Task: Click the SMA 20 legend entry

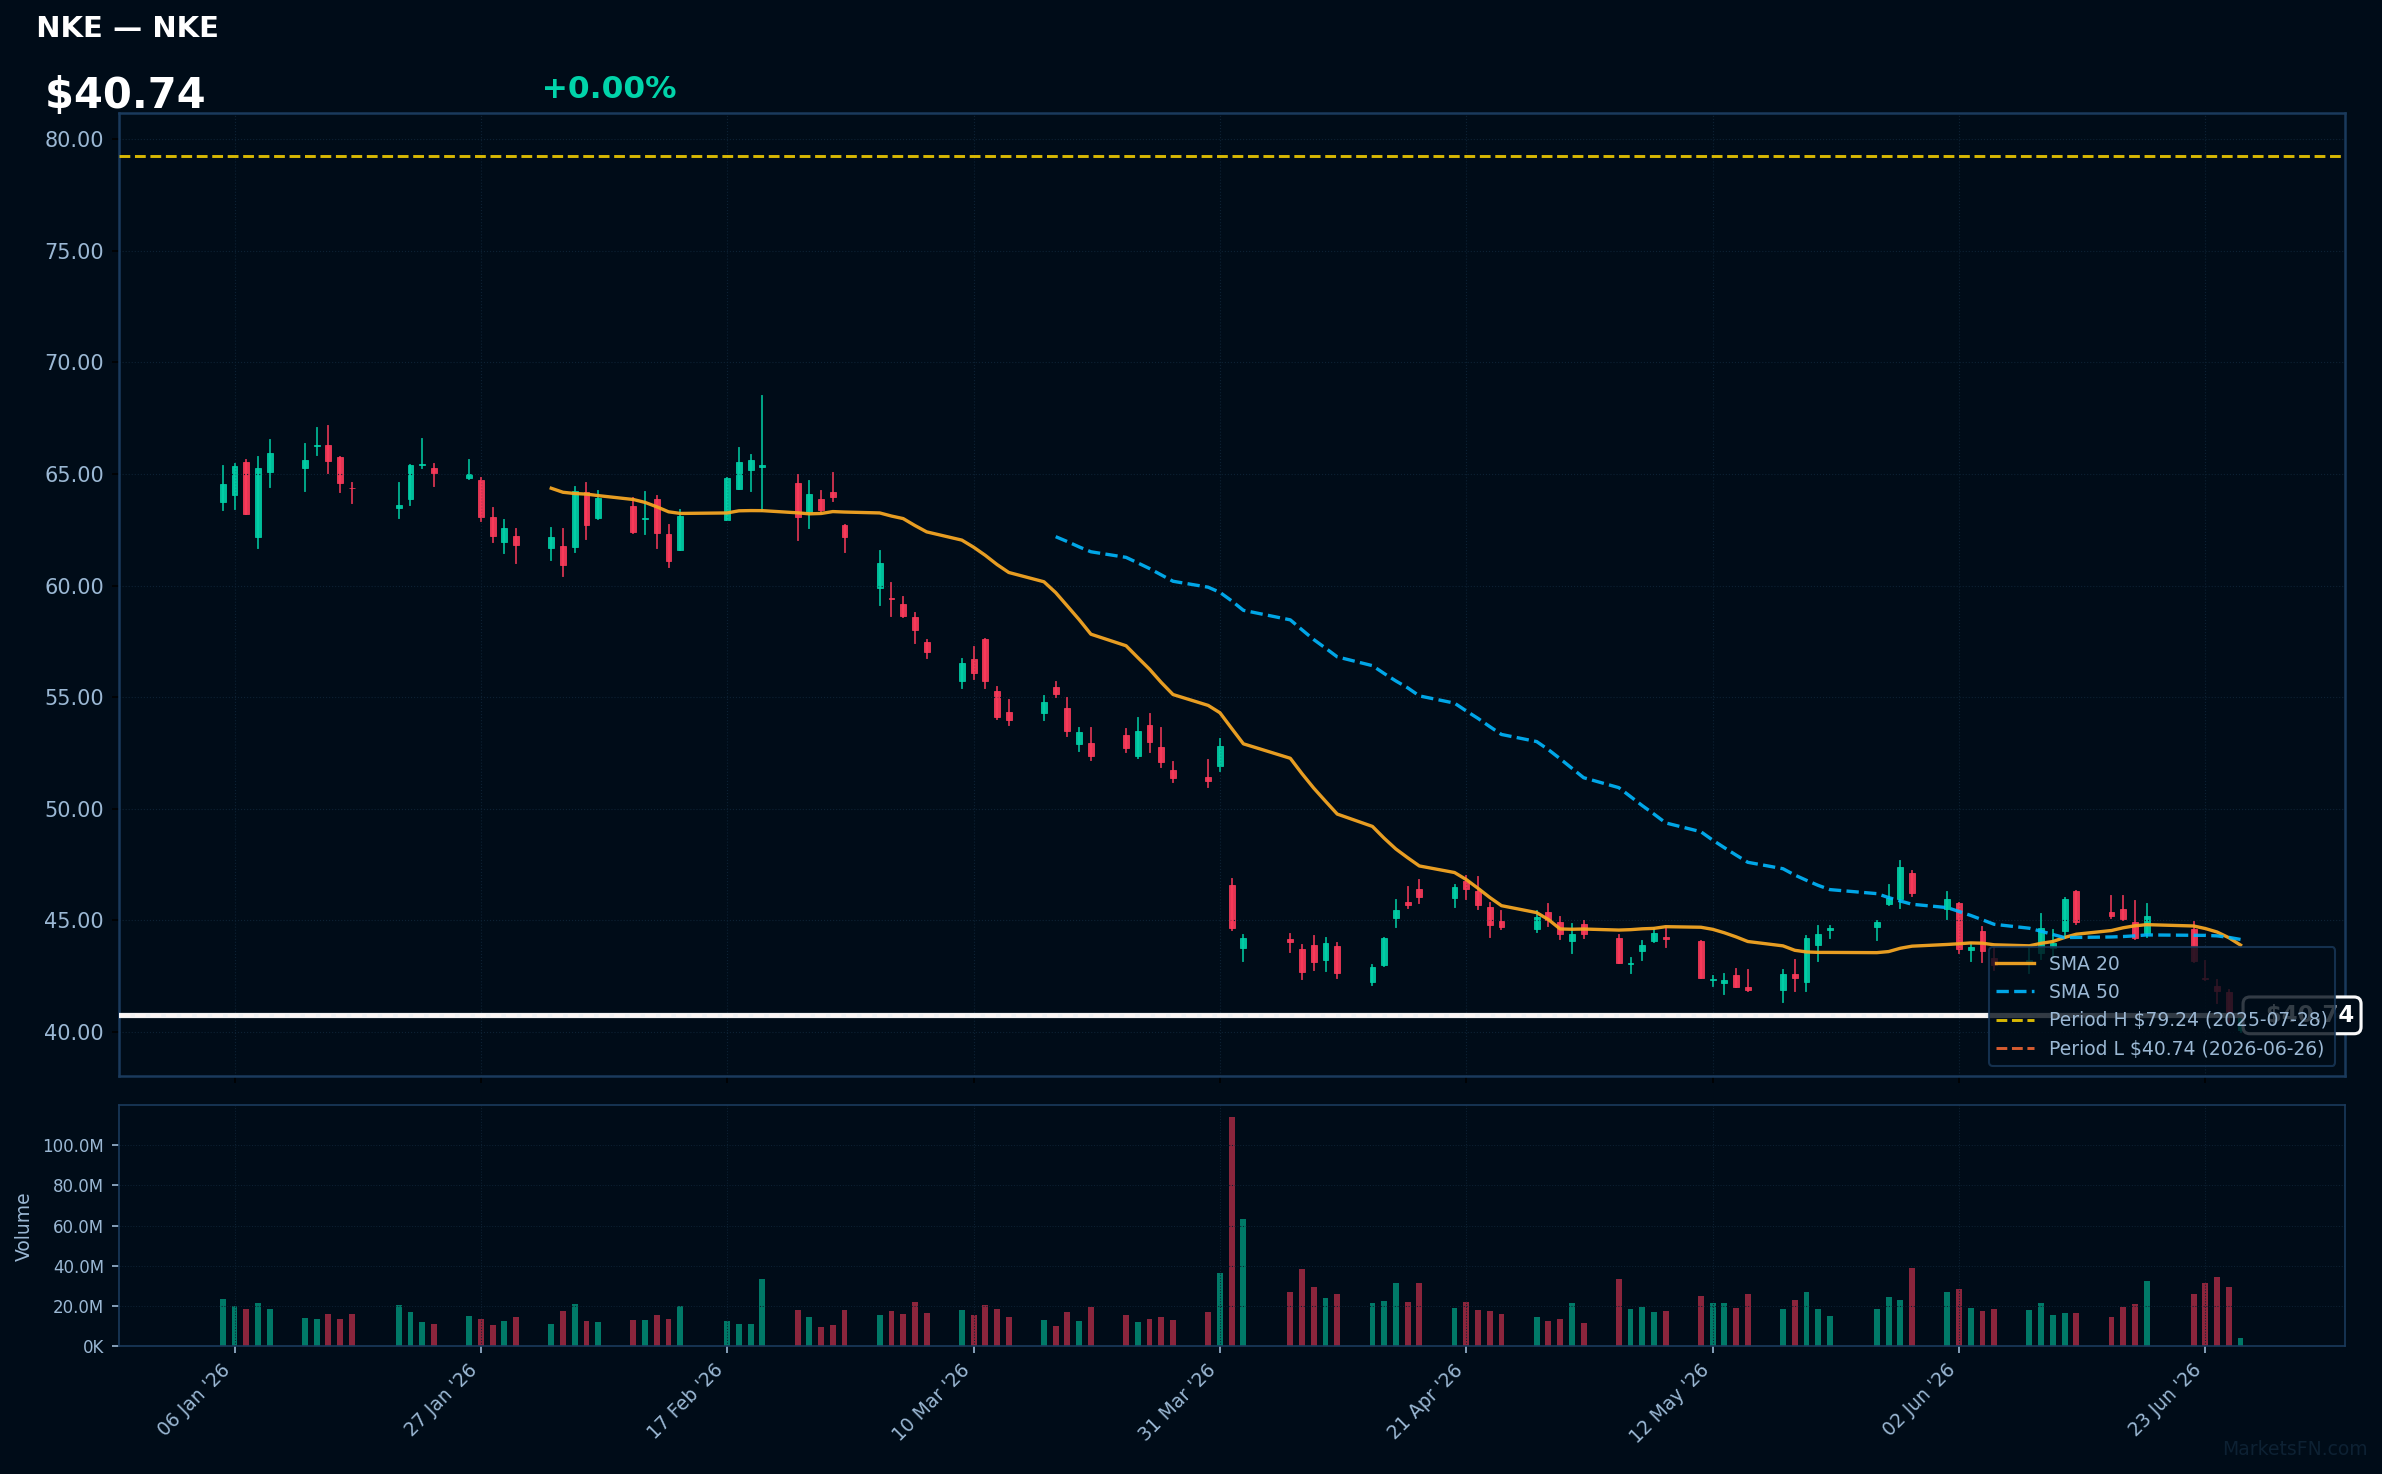Action: pyautogui.click(x=2057, y=963)
